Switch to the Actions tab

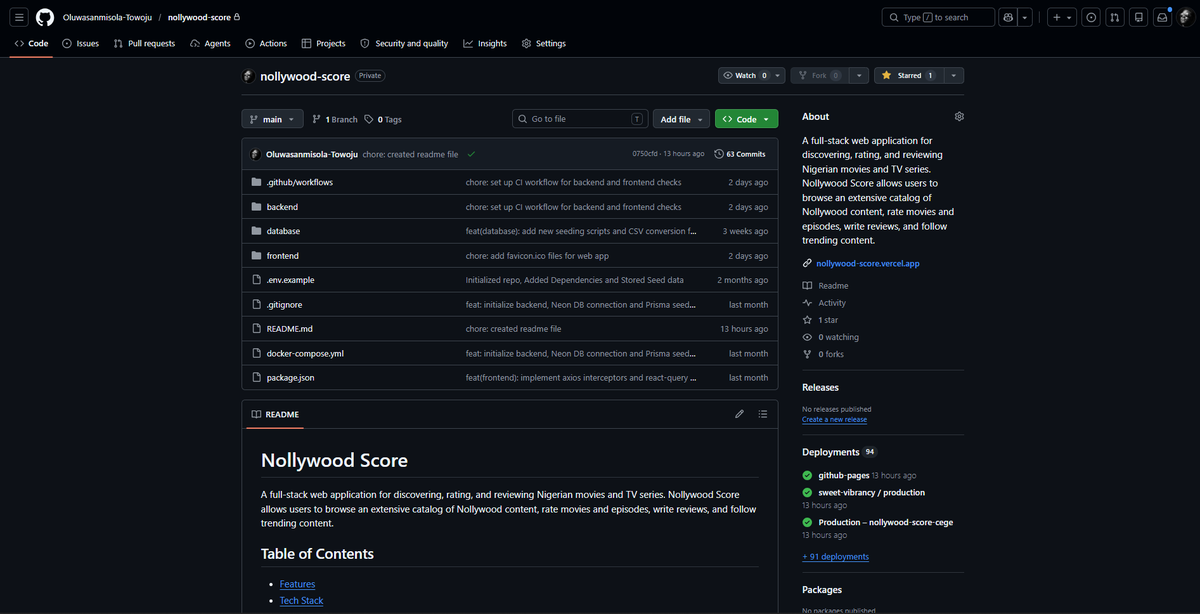pos(264,43)
